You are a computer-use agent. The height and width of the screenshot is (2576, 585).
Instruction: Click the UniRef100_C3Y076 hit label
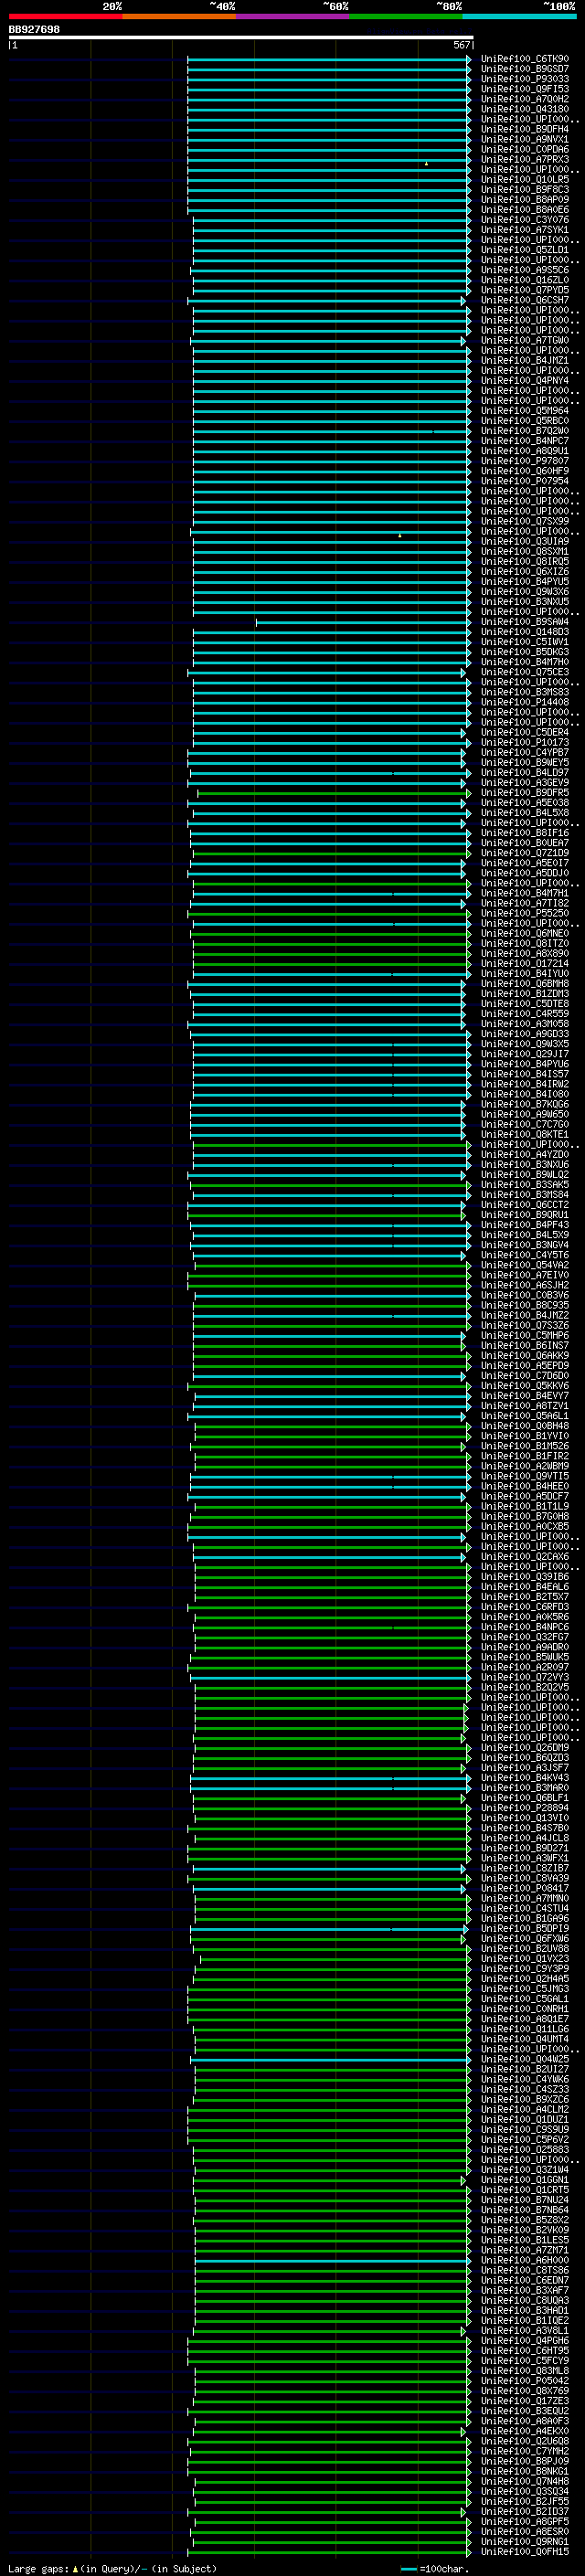coord(524,220)
